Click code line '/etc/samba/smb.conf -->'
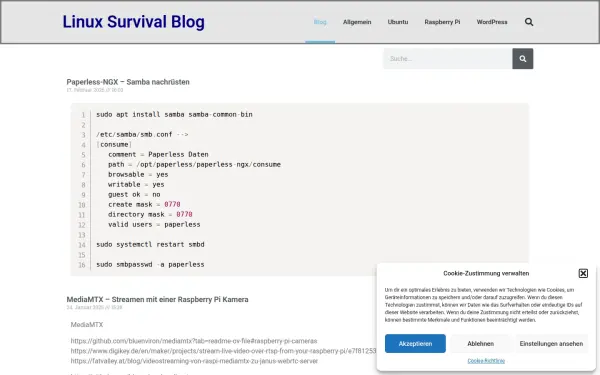The height and width of the screenshot is (375, 600). [142, 134]
